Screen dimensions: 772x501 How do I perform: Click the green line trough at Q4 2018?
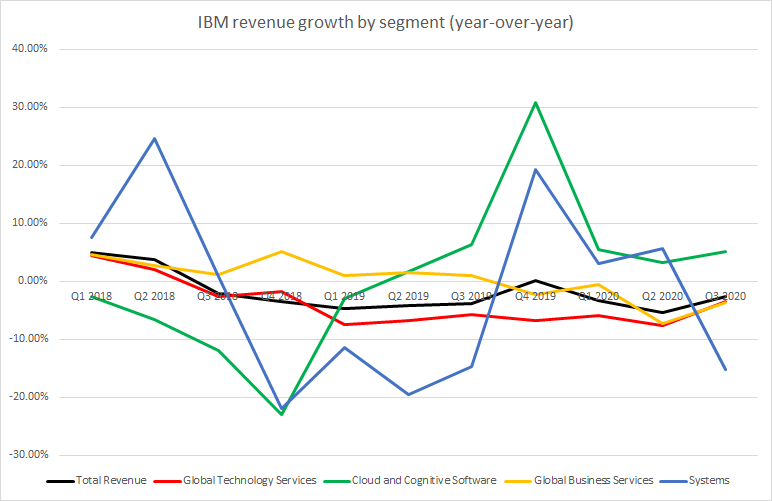(x=282, y=414)
